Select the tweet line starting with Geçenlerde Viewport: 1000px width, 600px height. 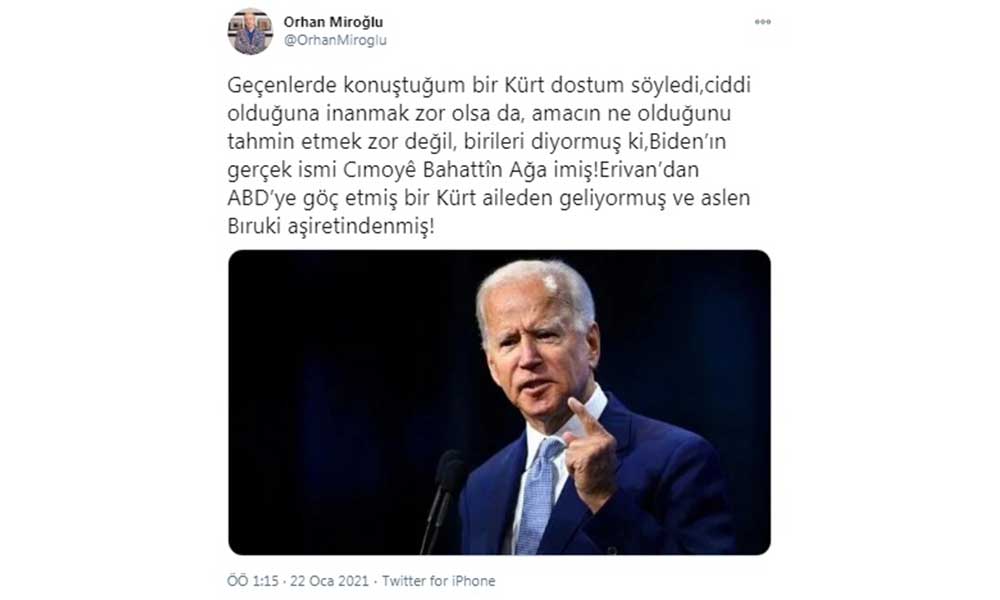(489, 85)
